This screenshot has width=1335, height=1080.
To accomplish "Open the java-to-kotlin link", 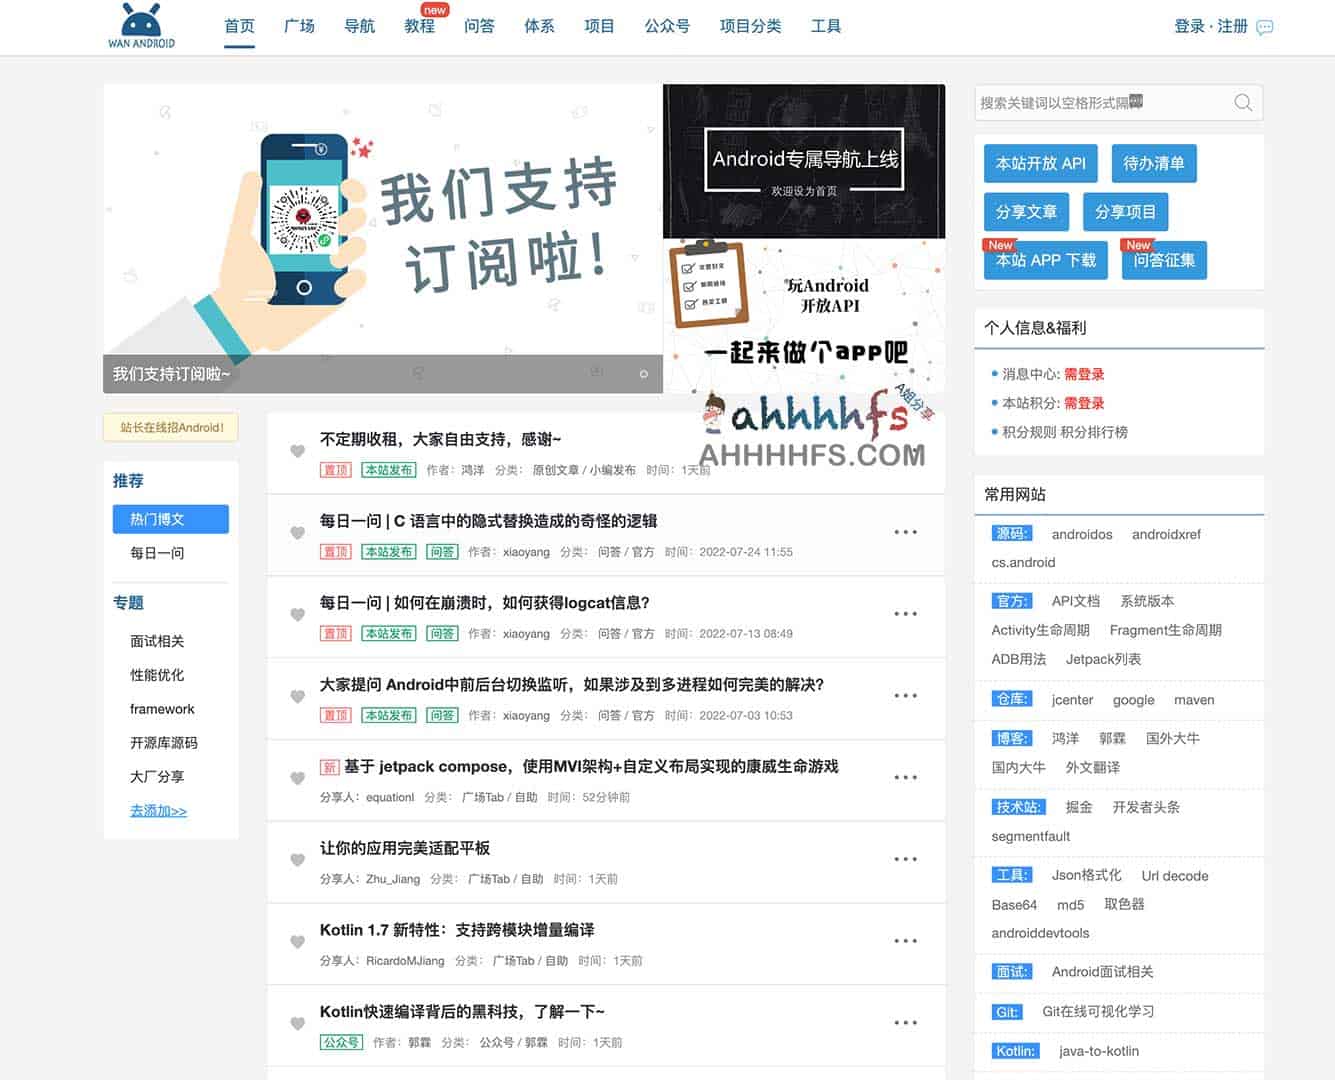I will (x=1099, y=1051).
